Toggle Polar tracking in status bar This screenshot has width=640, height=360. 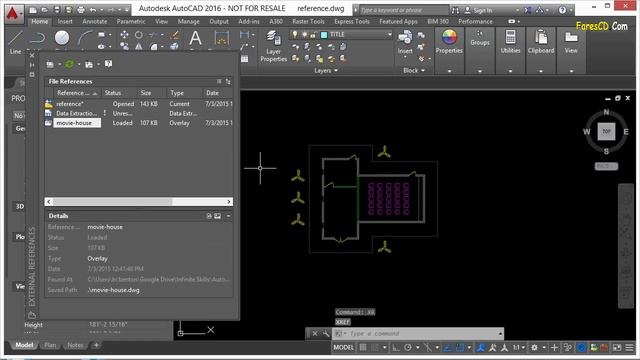(x=408, y=347)
